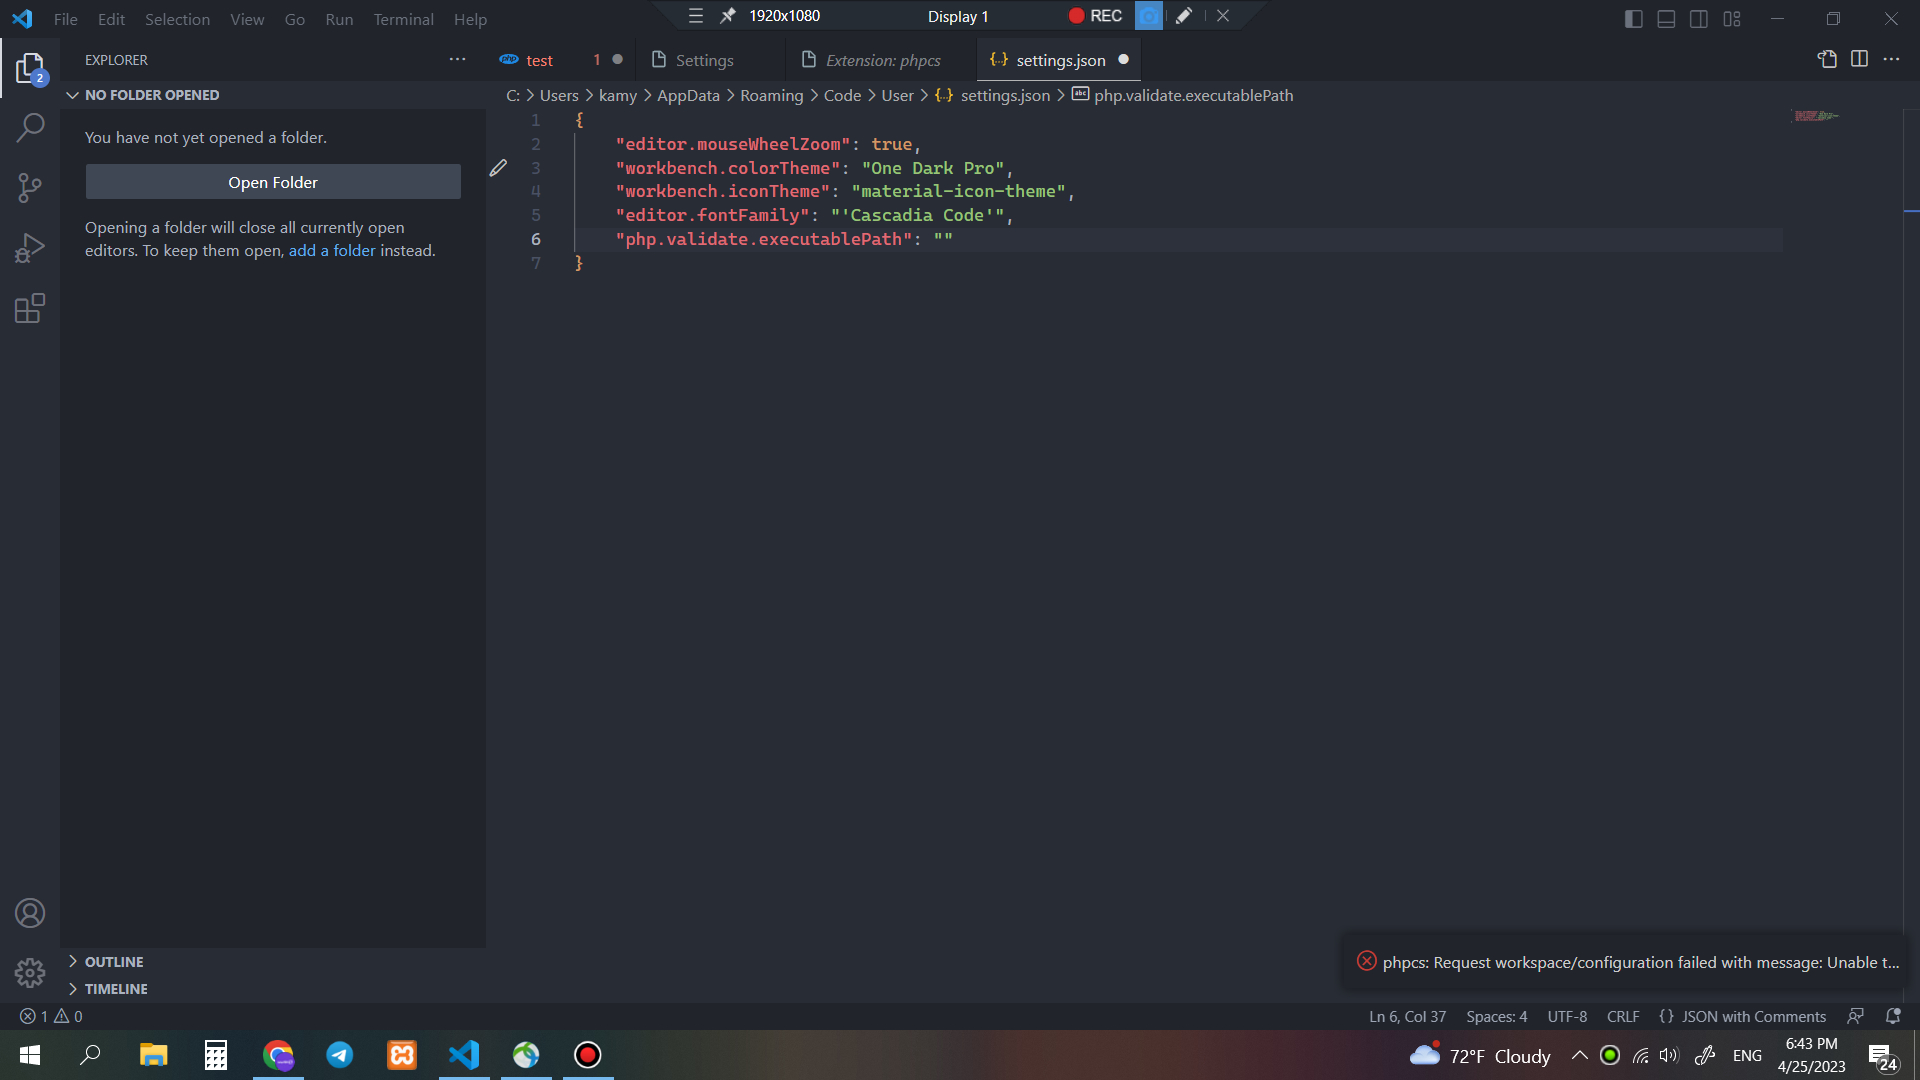1920x1080 pixels.
Task: Click the 'add a folder' link
Action: coord(332,251)
